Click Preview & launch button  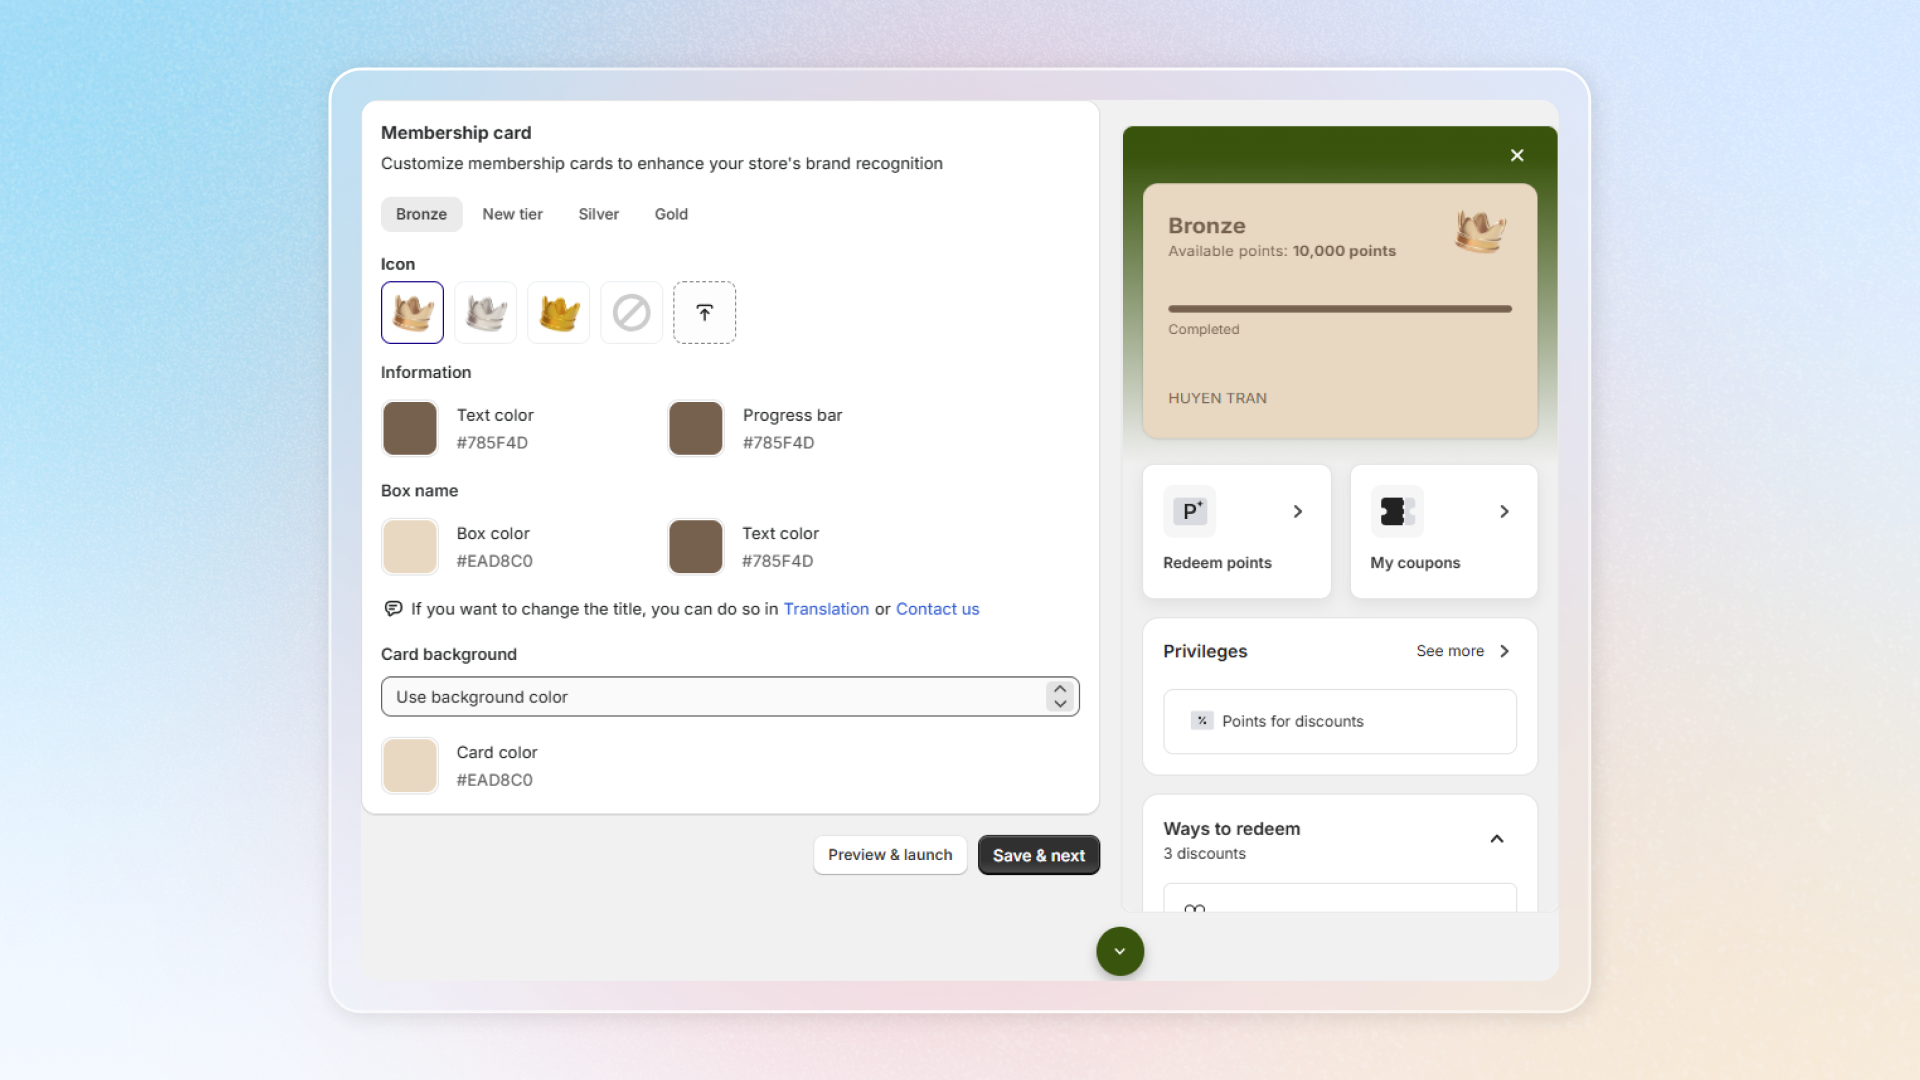(x=889, y=855)
